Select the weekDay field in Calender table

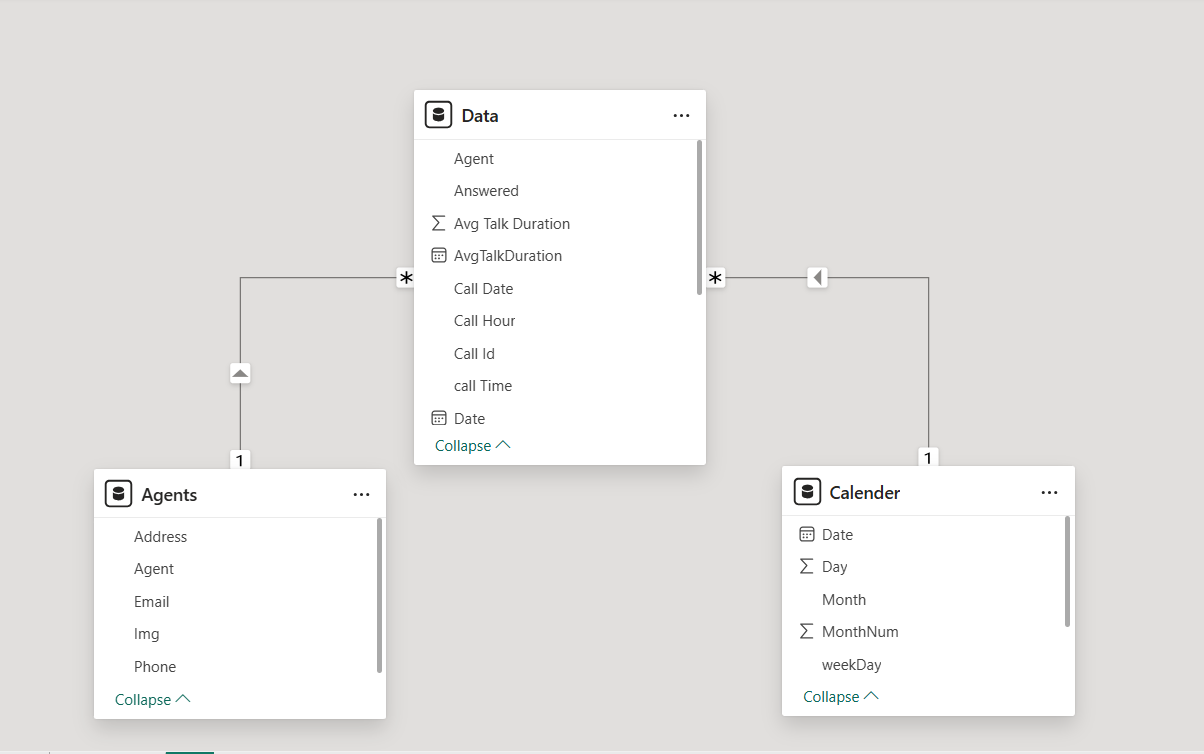pyautogui.click(x=851, y=665)
